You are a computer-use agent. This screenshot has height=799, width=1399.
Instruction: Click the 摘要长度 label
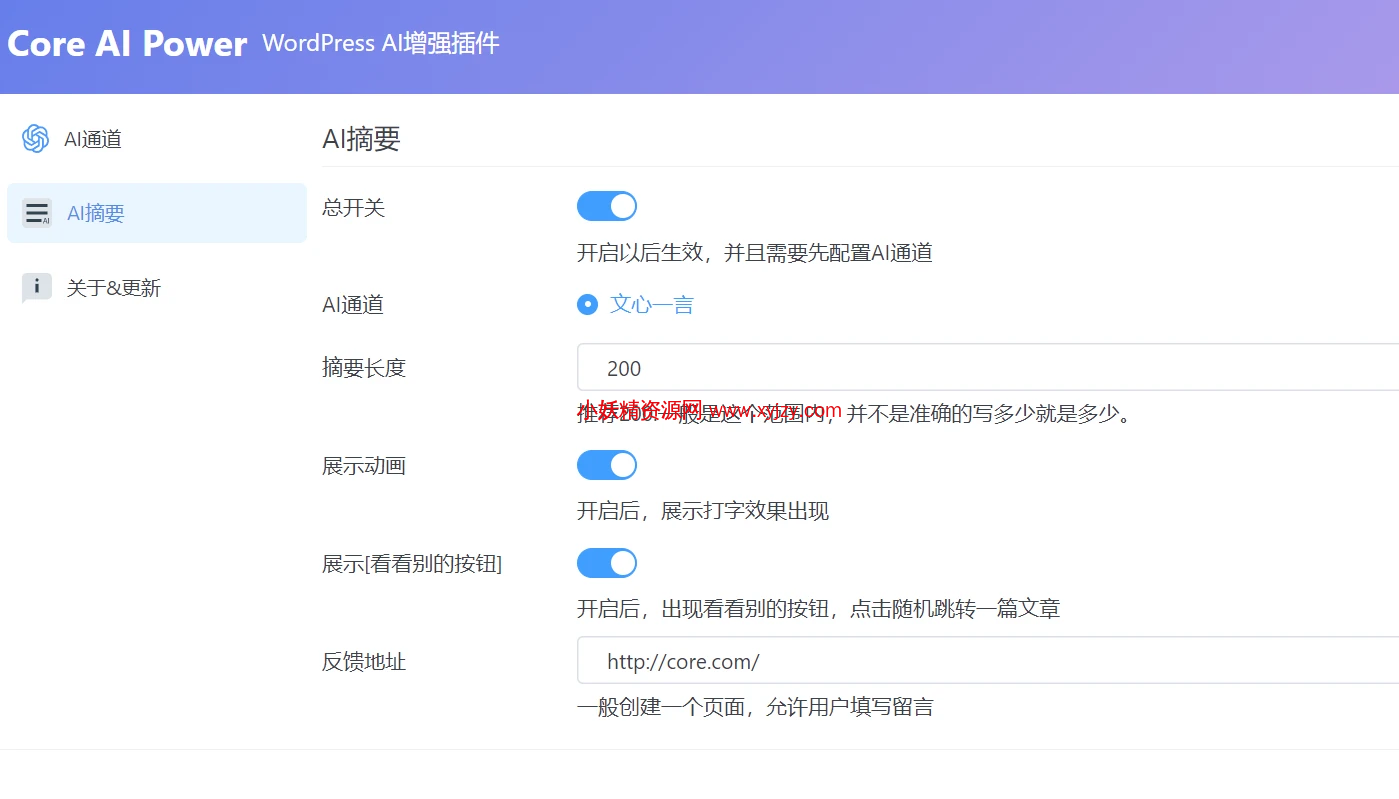[364, 368]
